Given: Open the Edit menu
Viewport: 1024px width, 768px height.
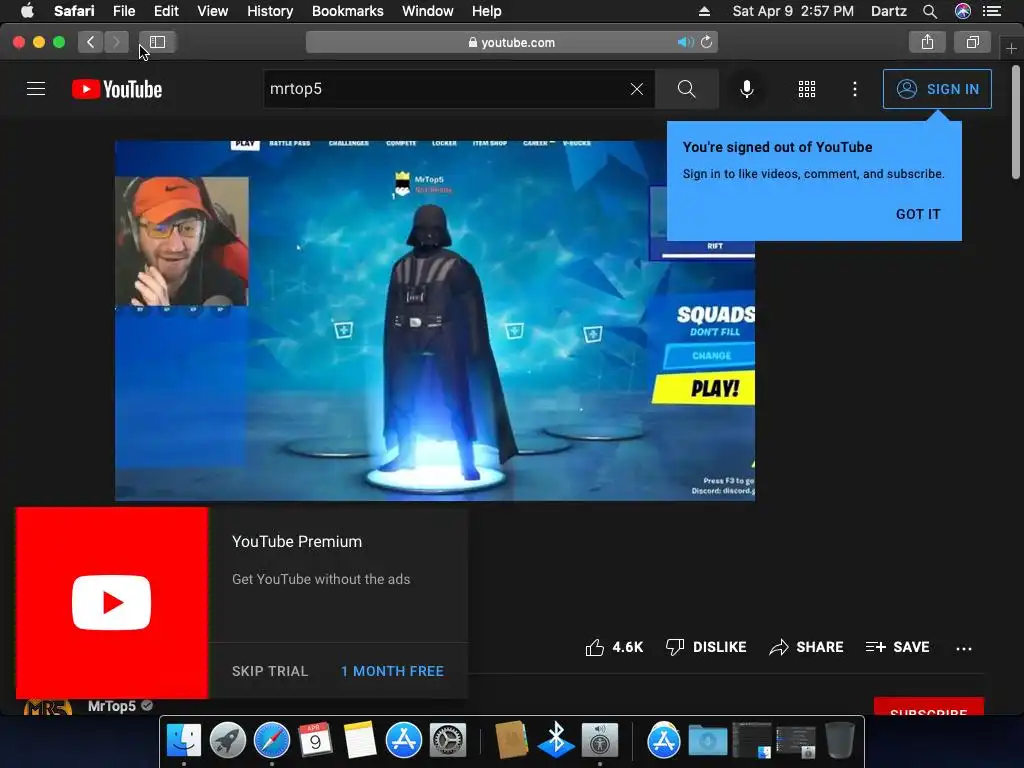Looking at the screenshot, I should tap(166, 11).
